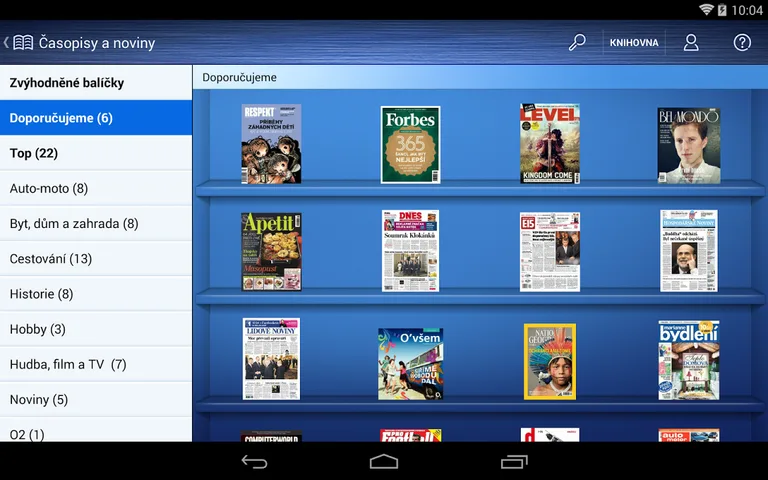Open the E15 newspaper cover

coord(550,252)
